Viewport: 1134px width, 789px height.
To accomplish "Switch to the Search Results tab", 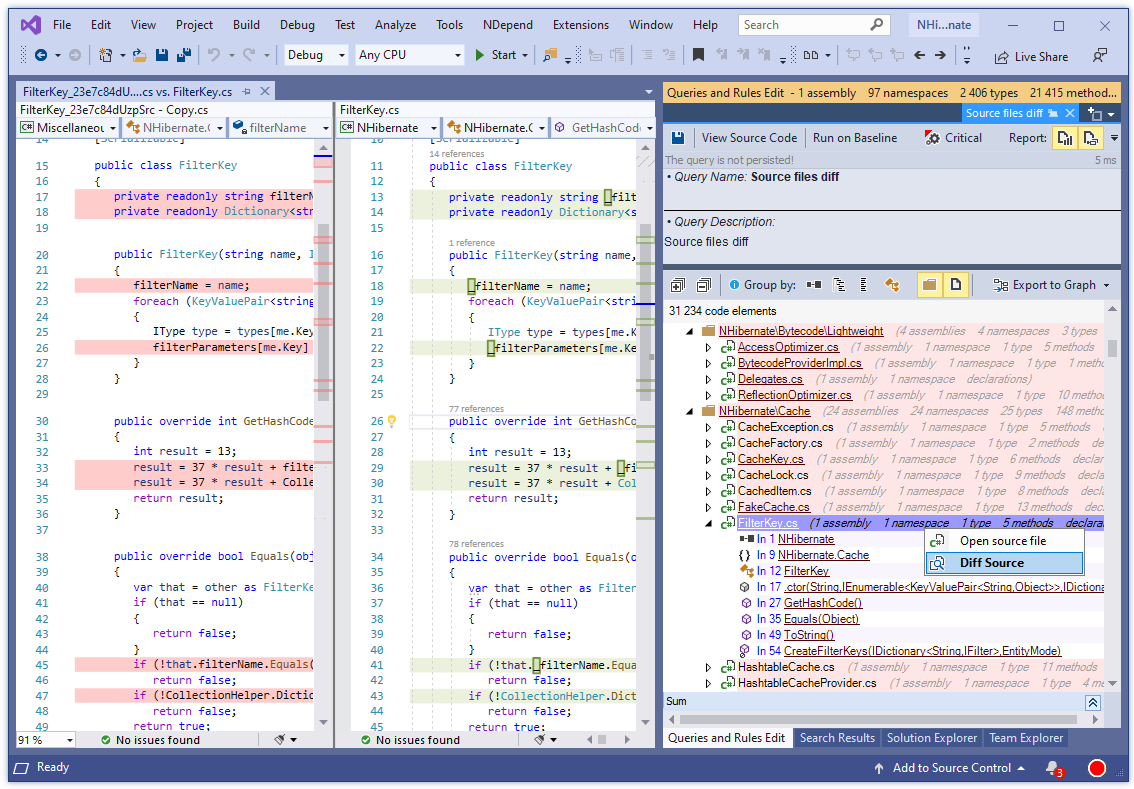I will pos(837,738).
